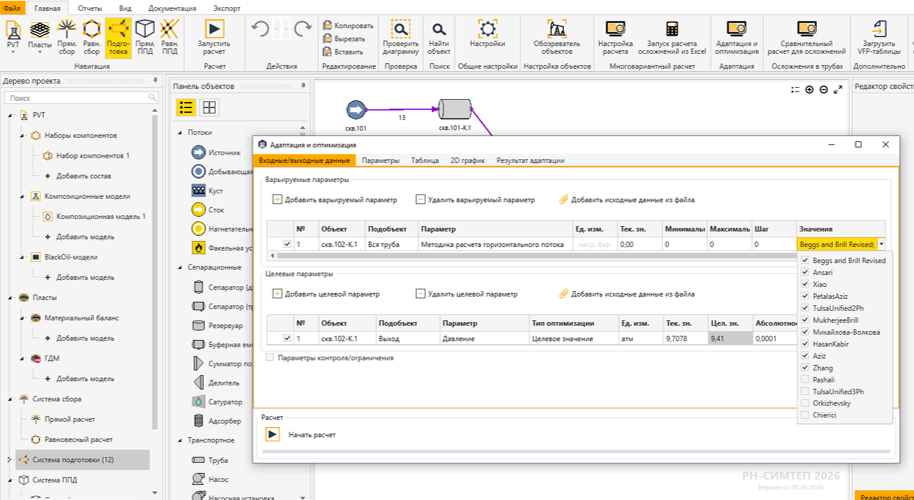Viewport: 914px width, 500px height.
Task: Click Запуск расчета осложнений из Excel
Action: [672, 36]
